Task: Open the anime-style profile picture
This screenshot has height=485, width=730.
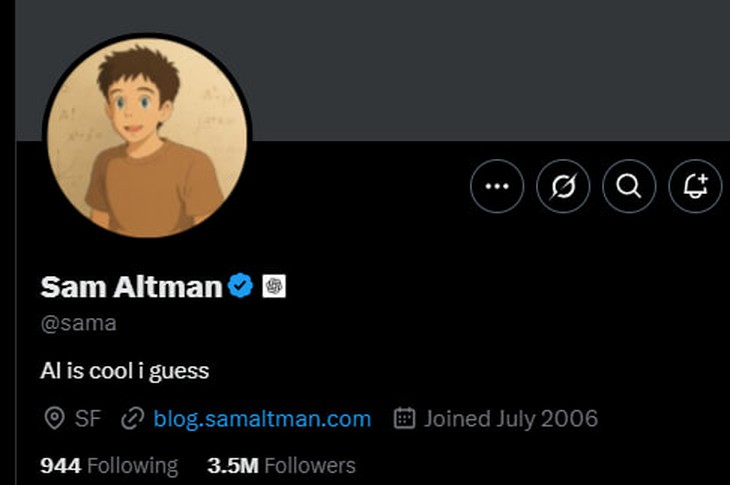Action: click(147, 139)
